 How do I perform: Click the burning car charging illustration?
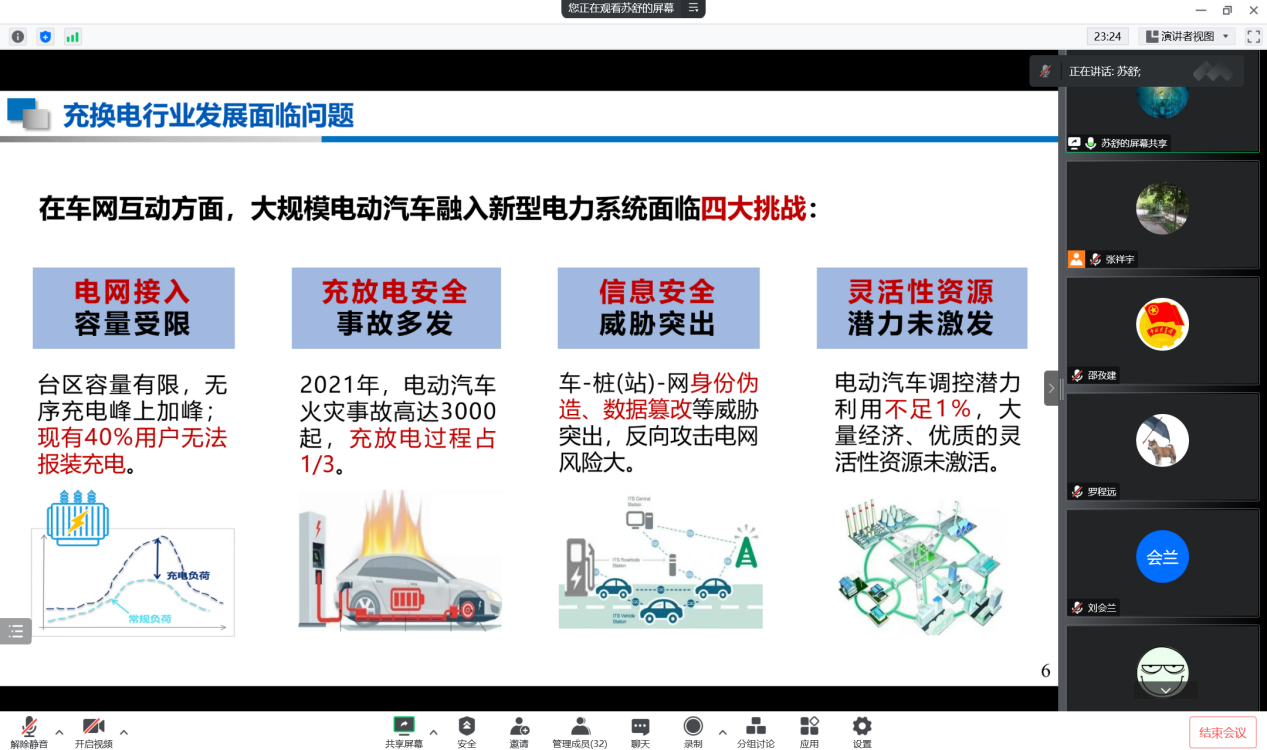400,563
